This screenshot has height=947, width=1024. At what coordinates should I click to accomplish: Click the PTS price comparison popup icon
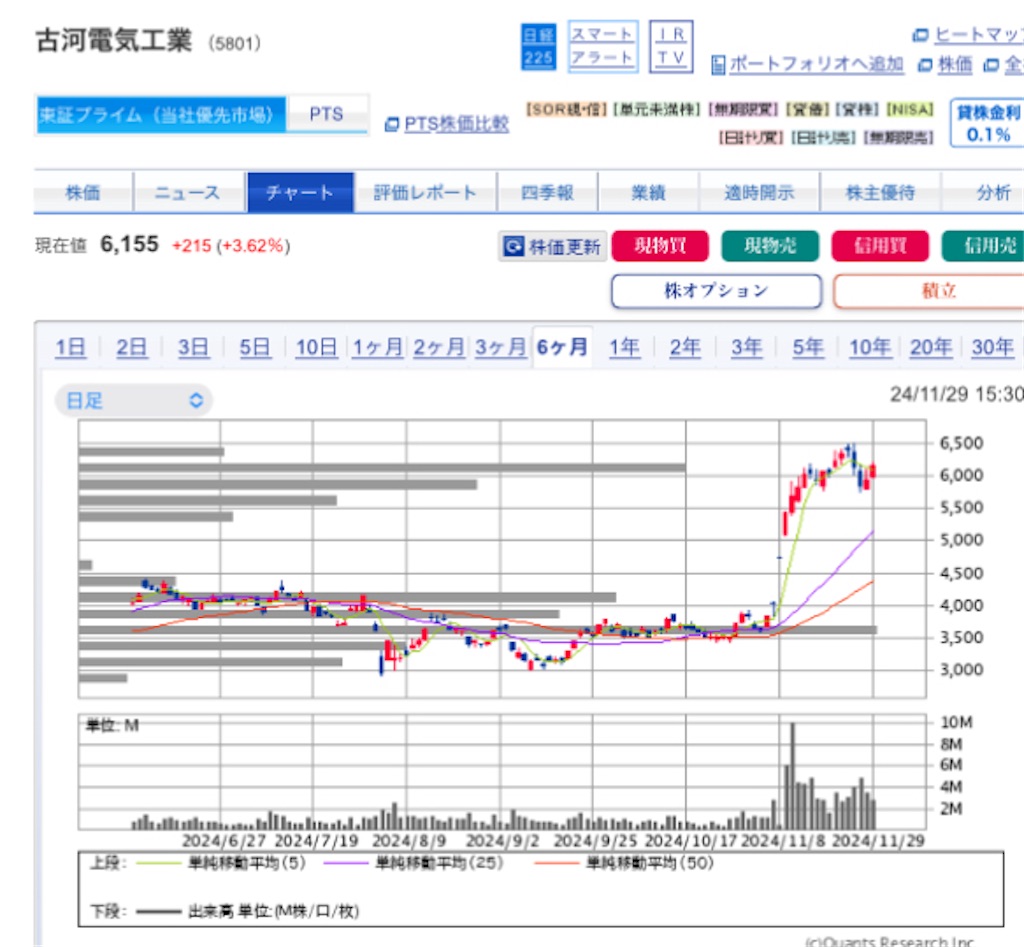391,124
